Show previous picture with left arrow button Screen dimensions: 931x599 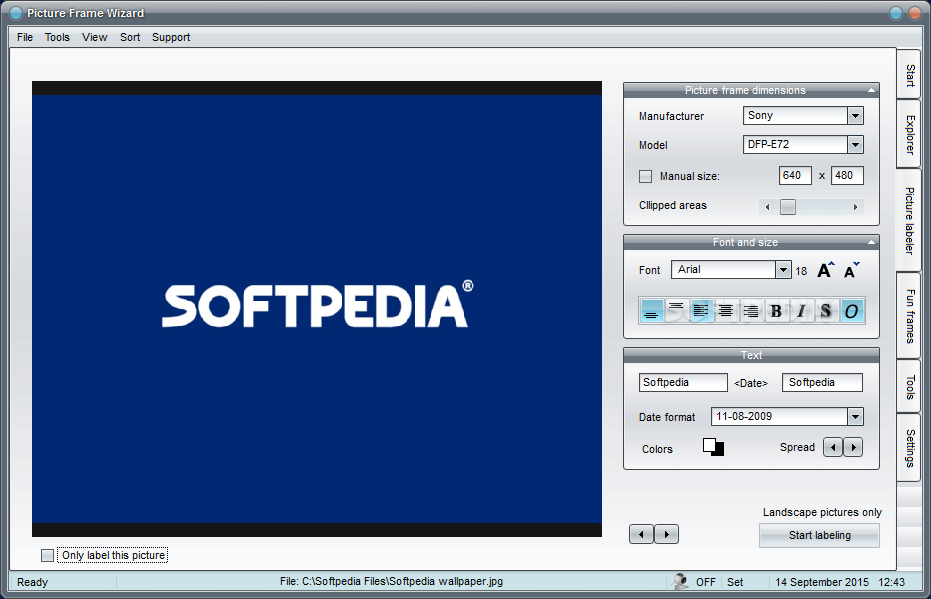click(641, 534)
